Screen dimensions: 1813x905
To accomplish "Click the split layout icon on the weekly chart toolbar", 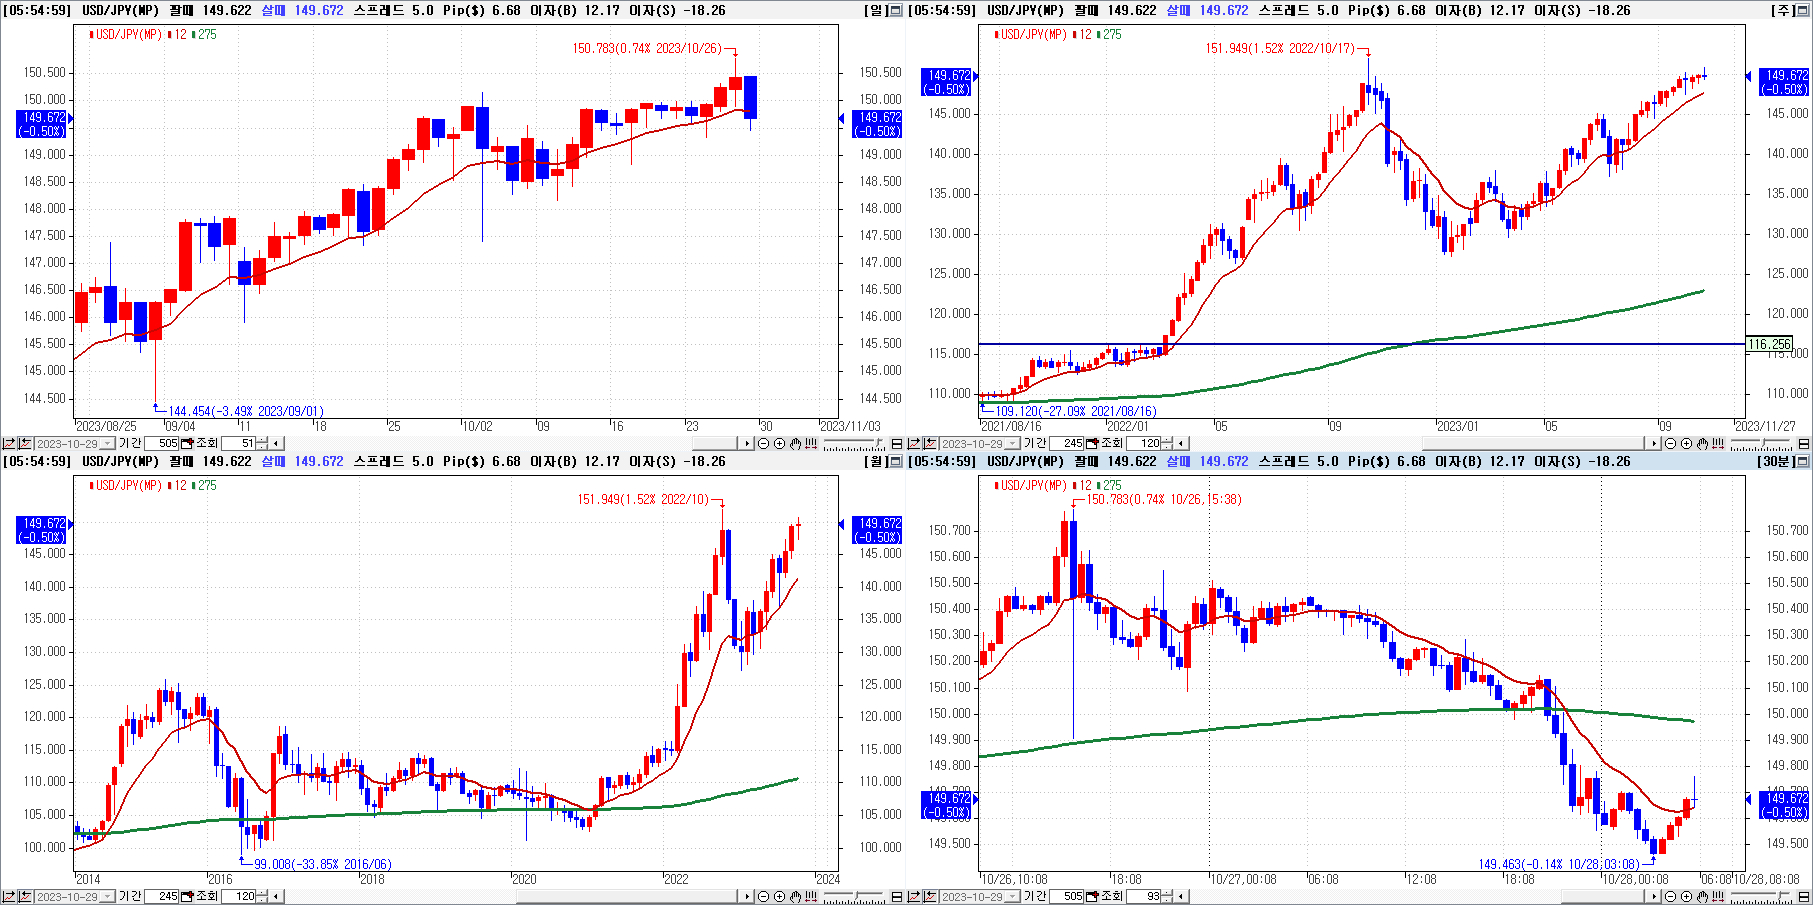I will 1804,443.
